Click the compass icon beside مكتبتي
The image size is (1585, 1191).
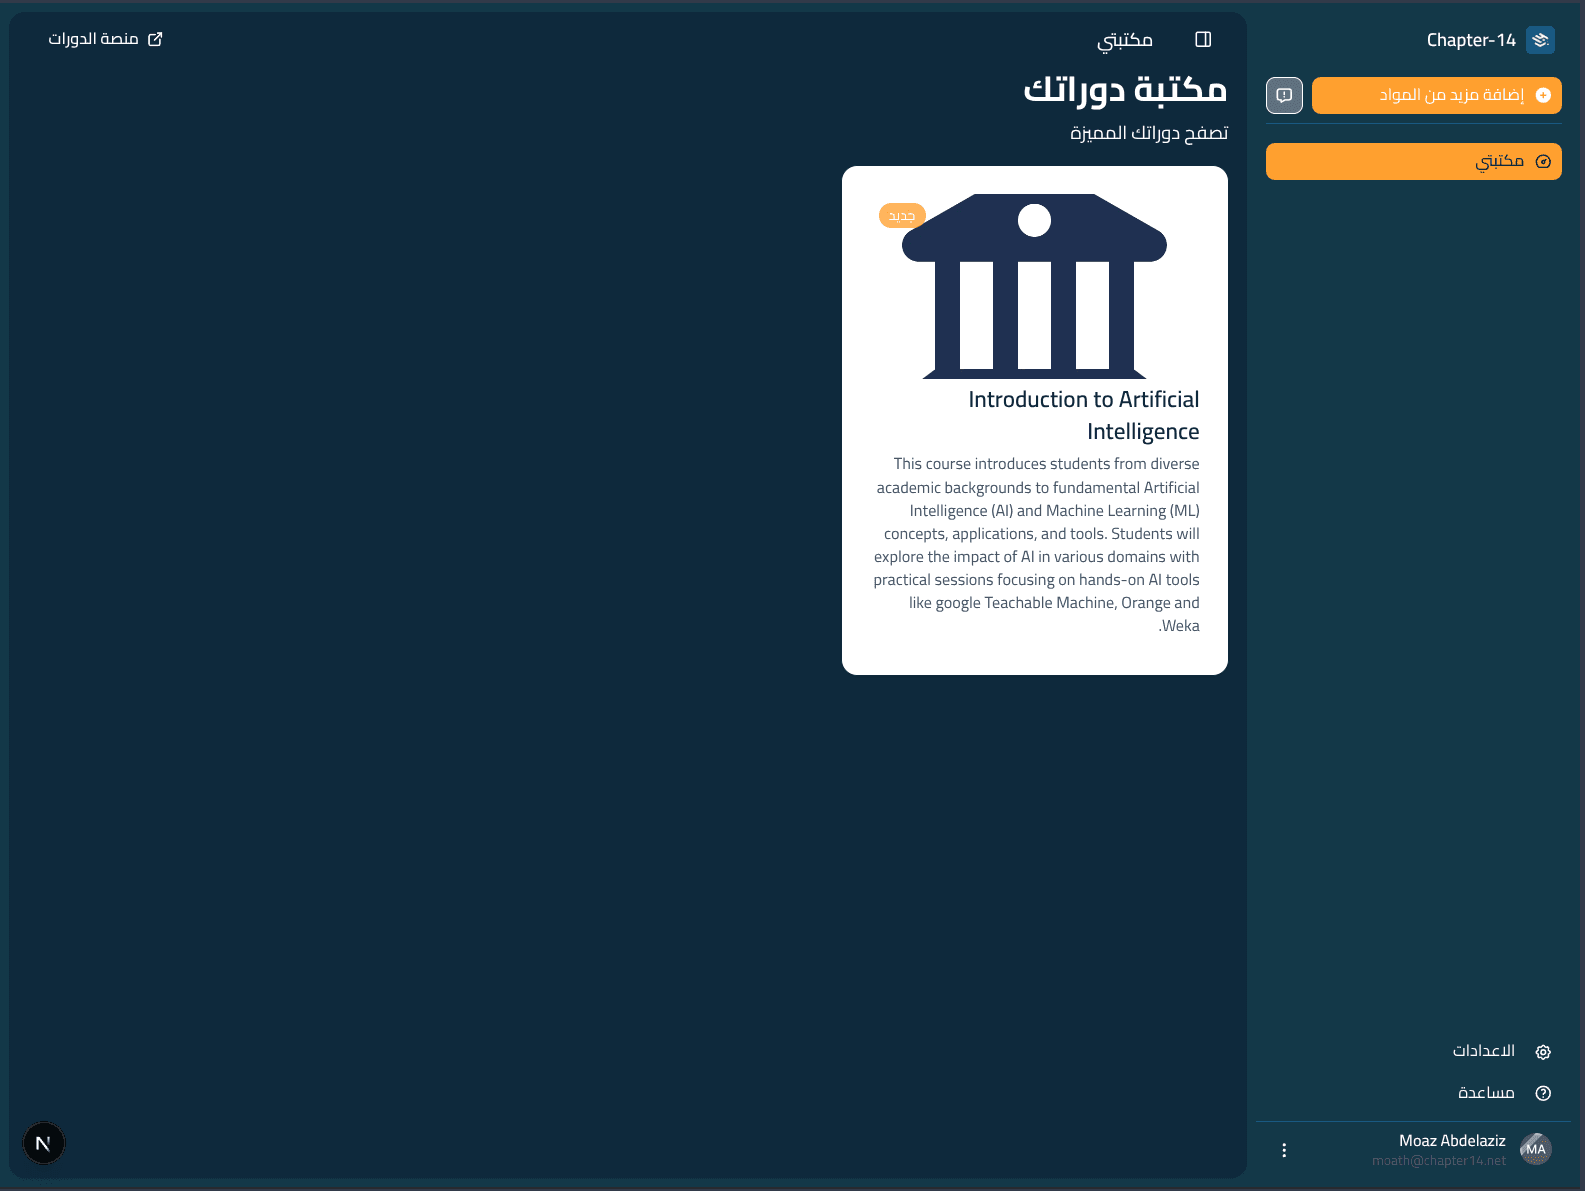tap(1543, 161)
